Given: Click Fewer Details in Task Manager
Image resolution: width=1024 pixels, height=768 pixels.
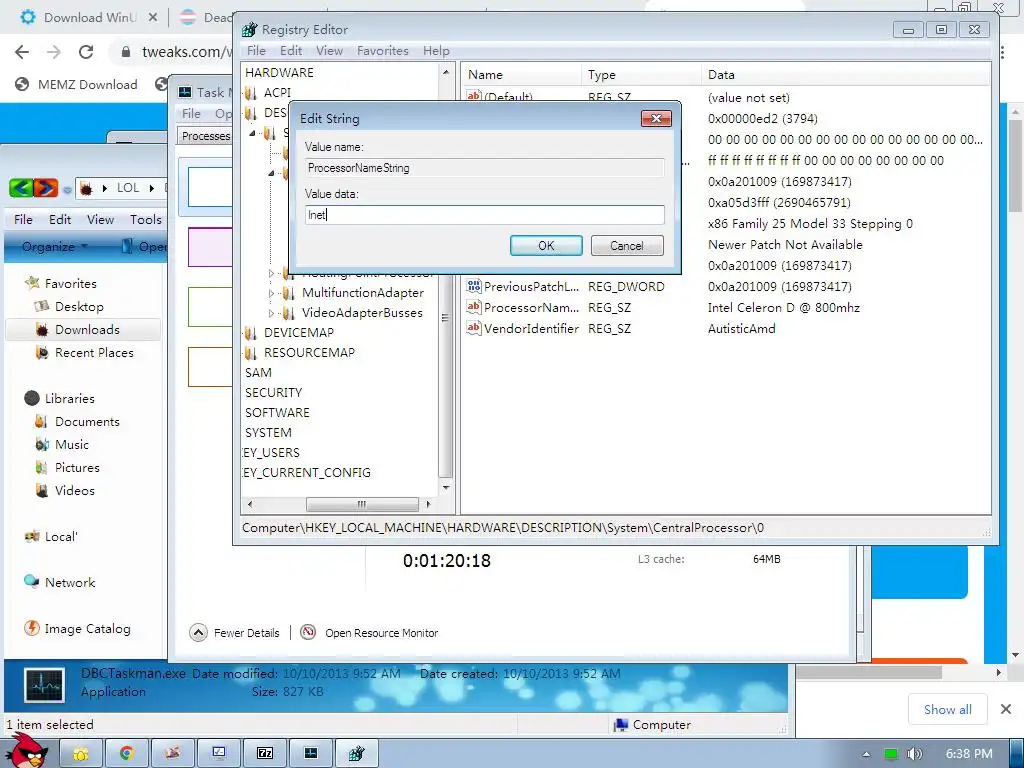Looking at the screenshot, I should point(234,633).
